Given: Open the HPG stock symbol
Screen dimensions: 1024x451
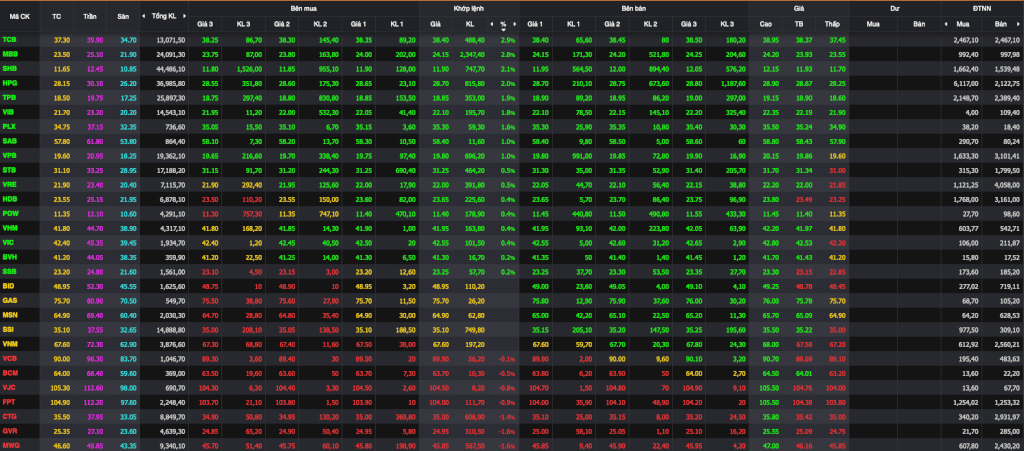Looking at the screenshot, I should [10, 83].
